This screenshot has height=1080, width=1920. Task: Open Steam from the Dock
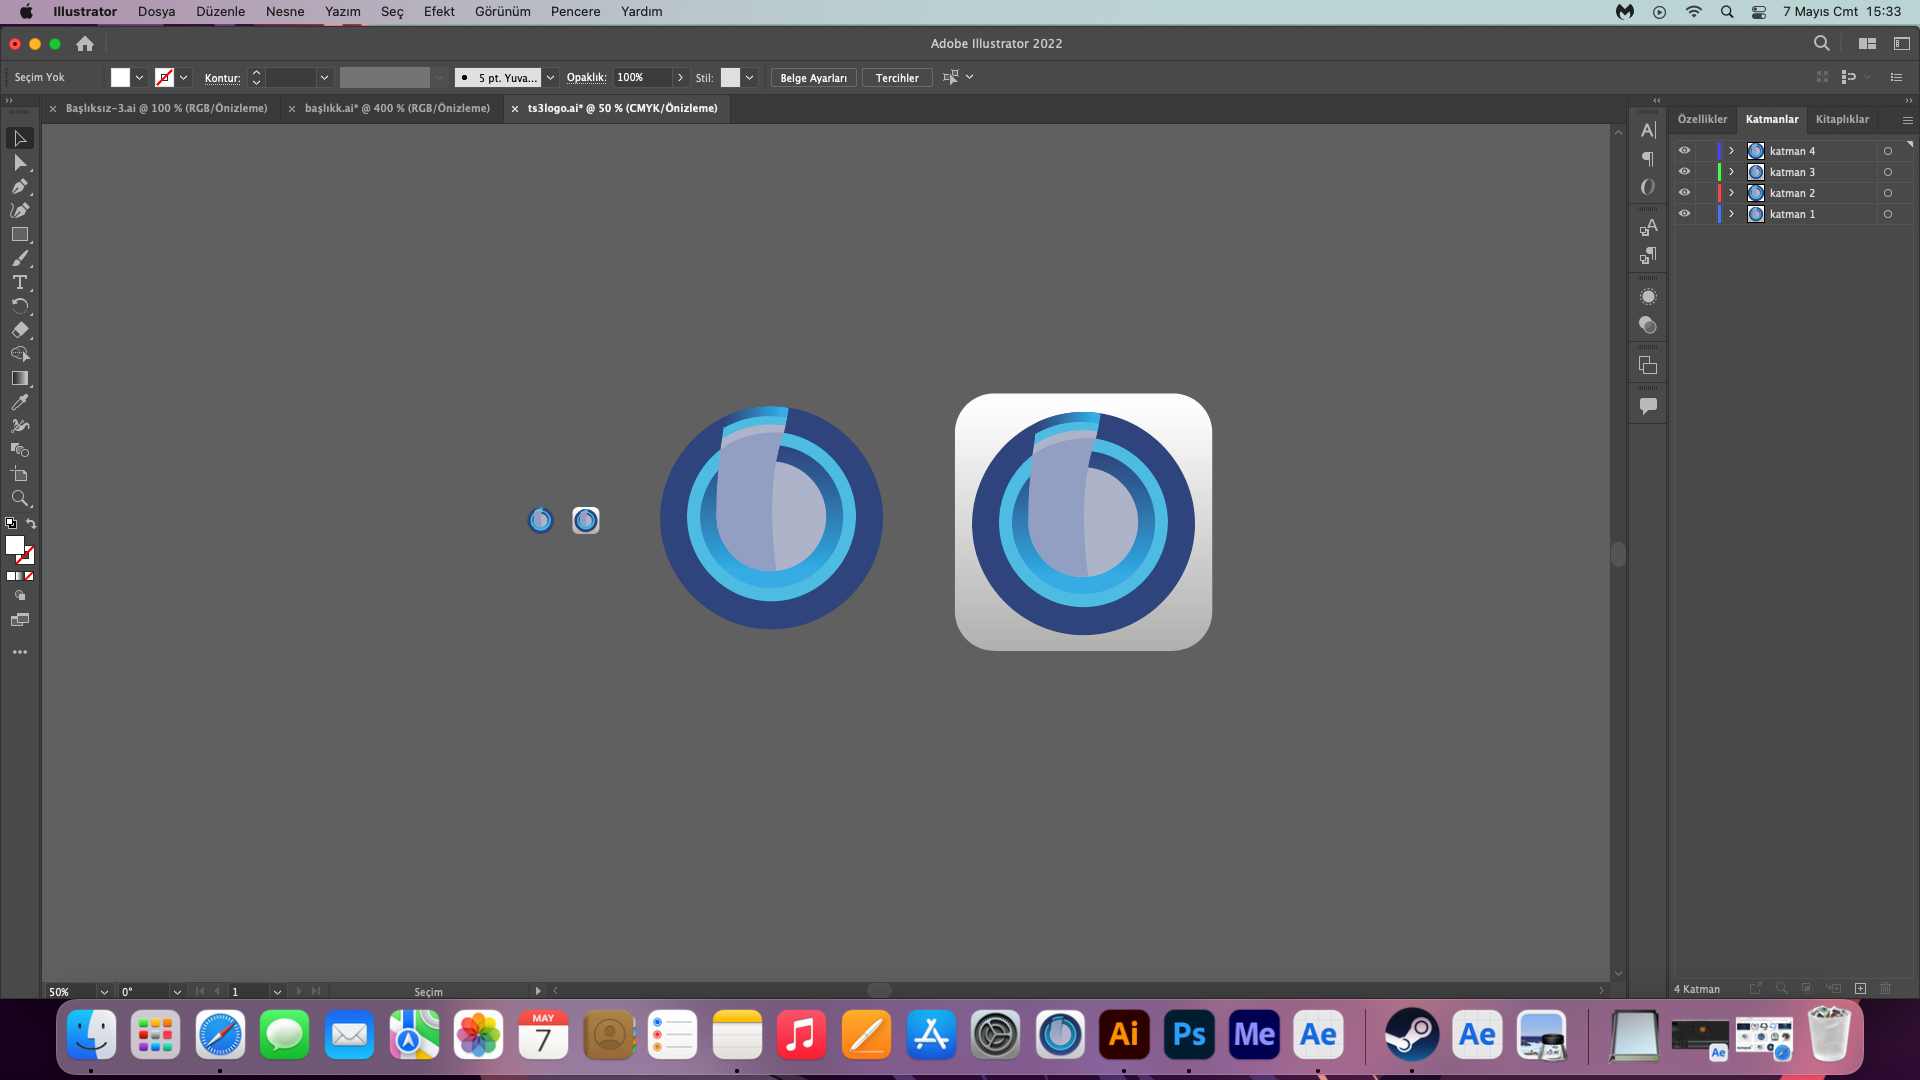1411,1034
